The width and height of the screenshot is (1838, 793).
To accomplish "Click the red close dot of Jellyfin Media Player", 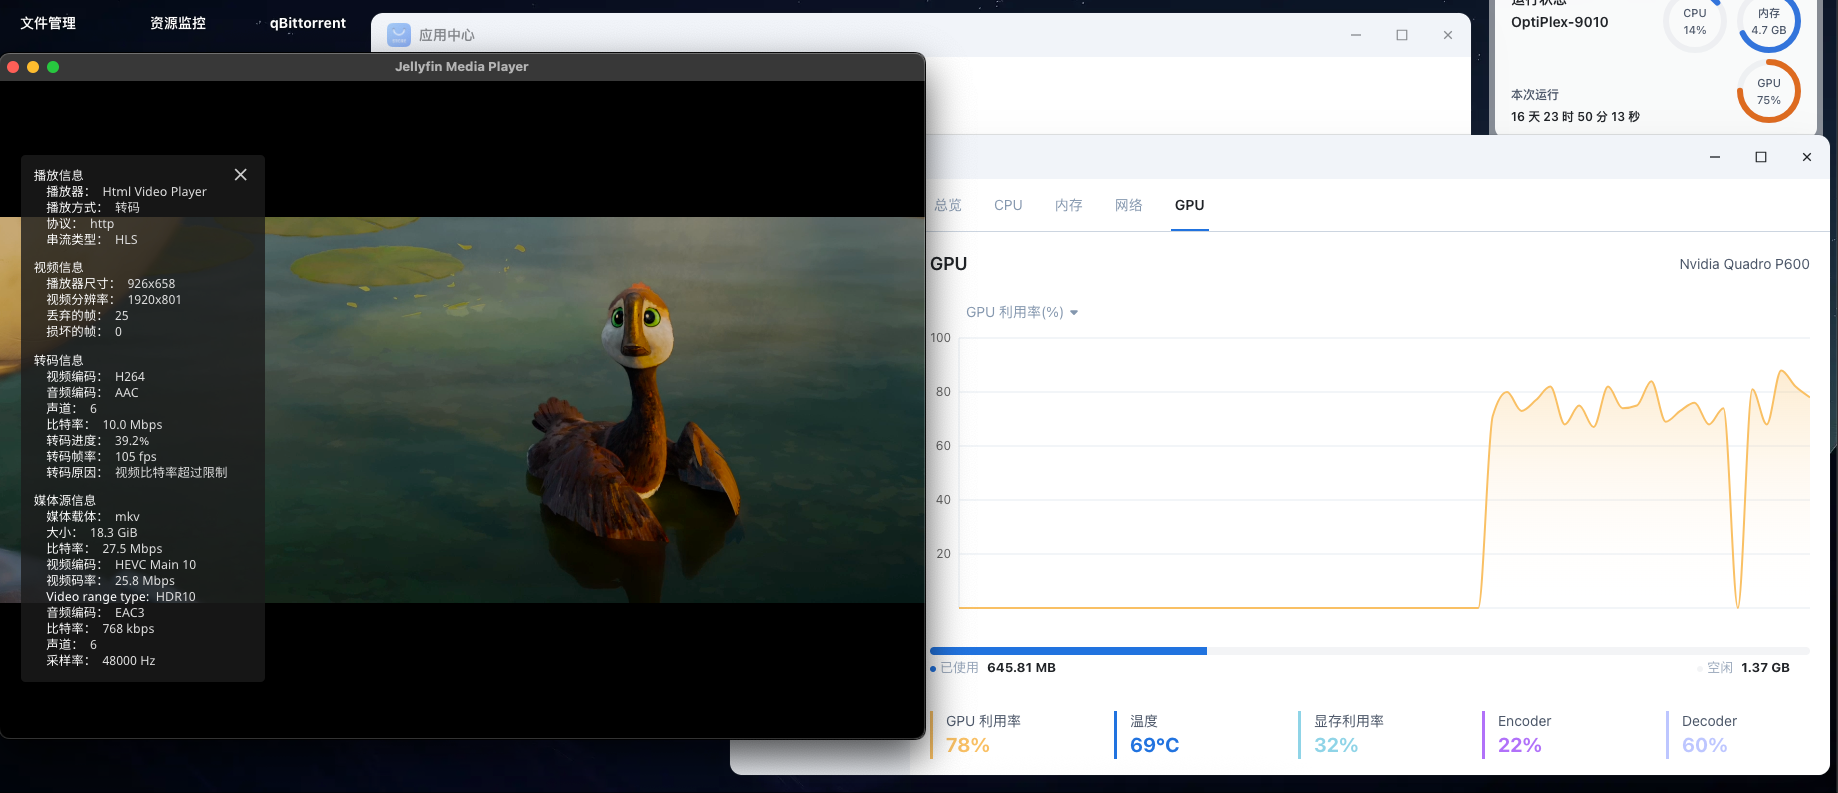I will tap(13, 67).
